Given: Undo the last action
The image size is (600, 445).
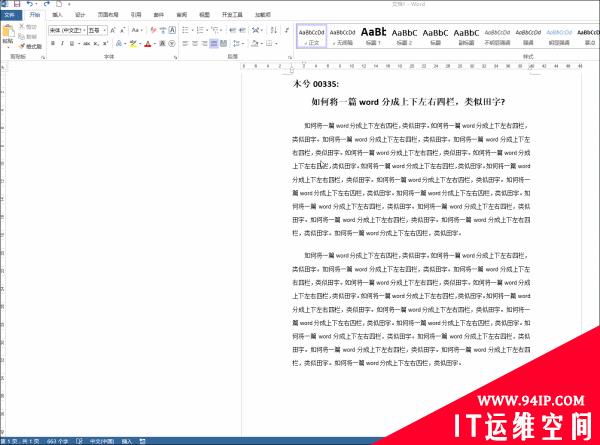Looking at the screenshot, I should point(30,4).
